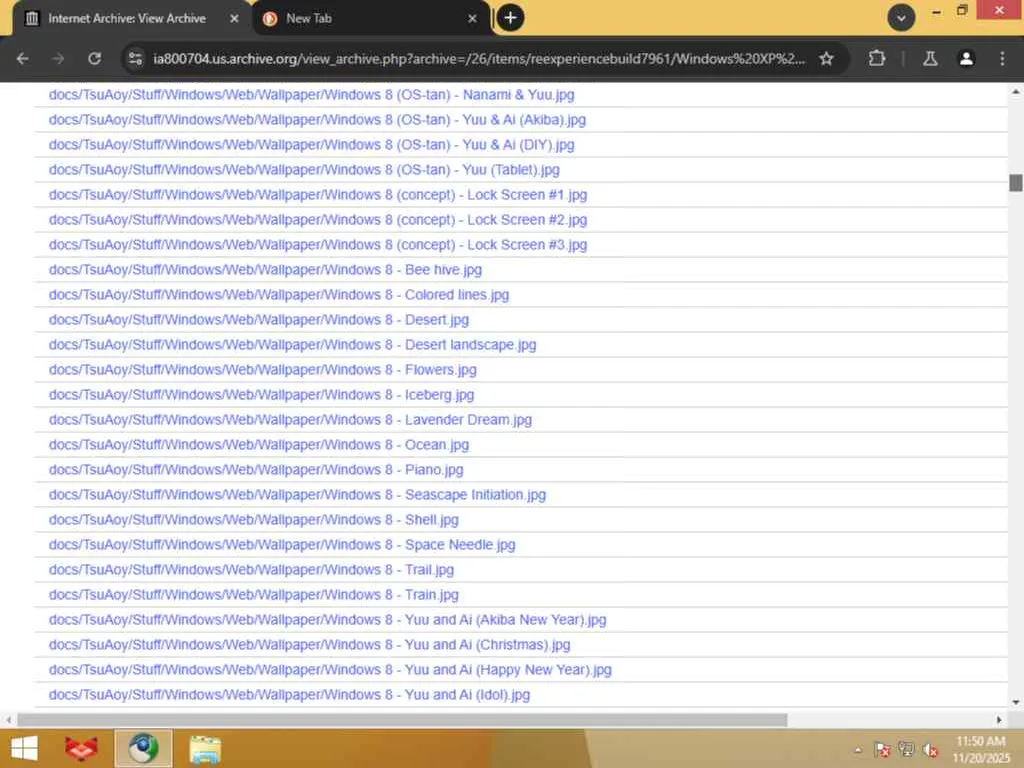Open Windows 8 (OS-tan) - Yuu & Ai (DIY).jpg

312,144
